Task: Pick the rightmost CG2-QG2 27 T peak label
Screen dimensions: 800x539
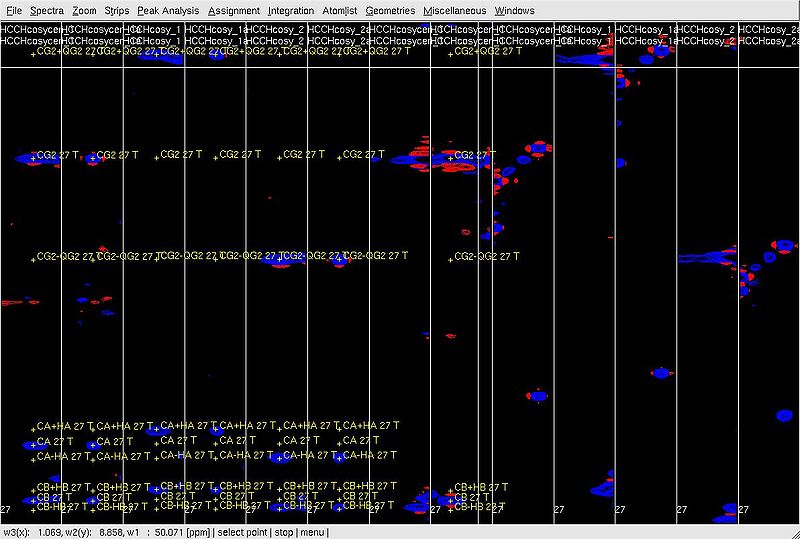Action: pyautogui.click(x=486, y=257)
